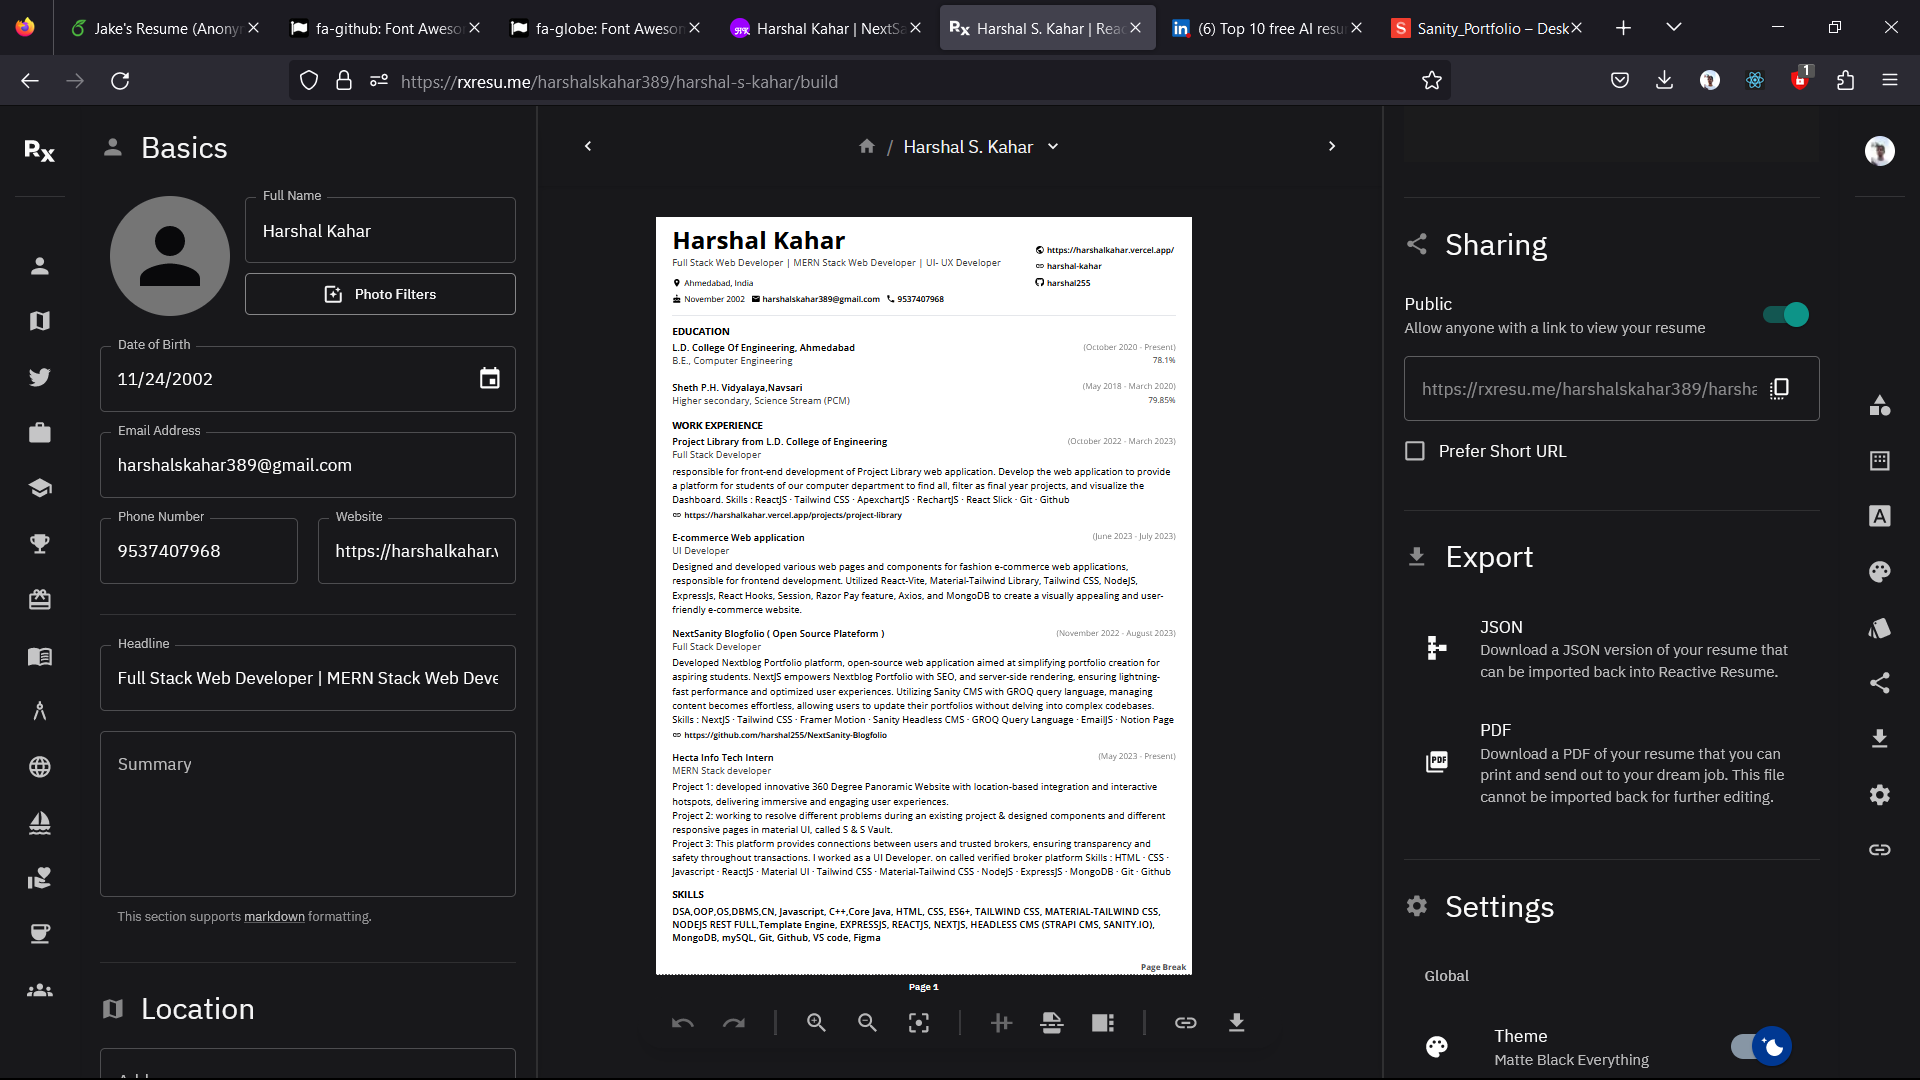Click the trophy Awards section icon

[40, 544]
